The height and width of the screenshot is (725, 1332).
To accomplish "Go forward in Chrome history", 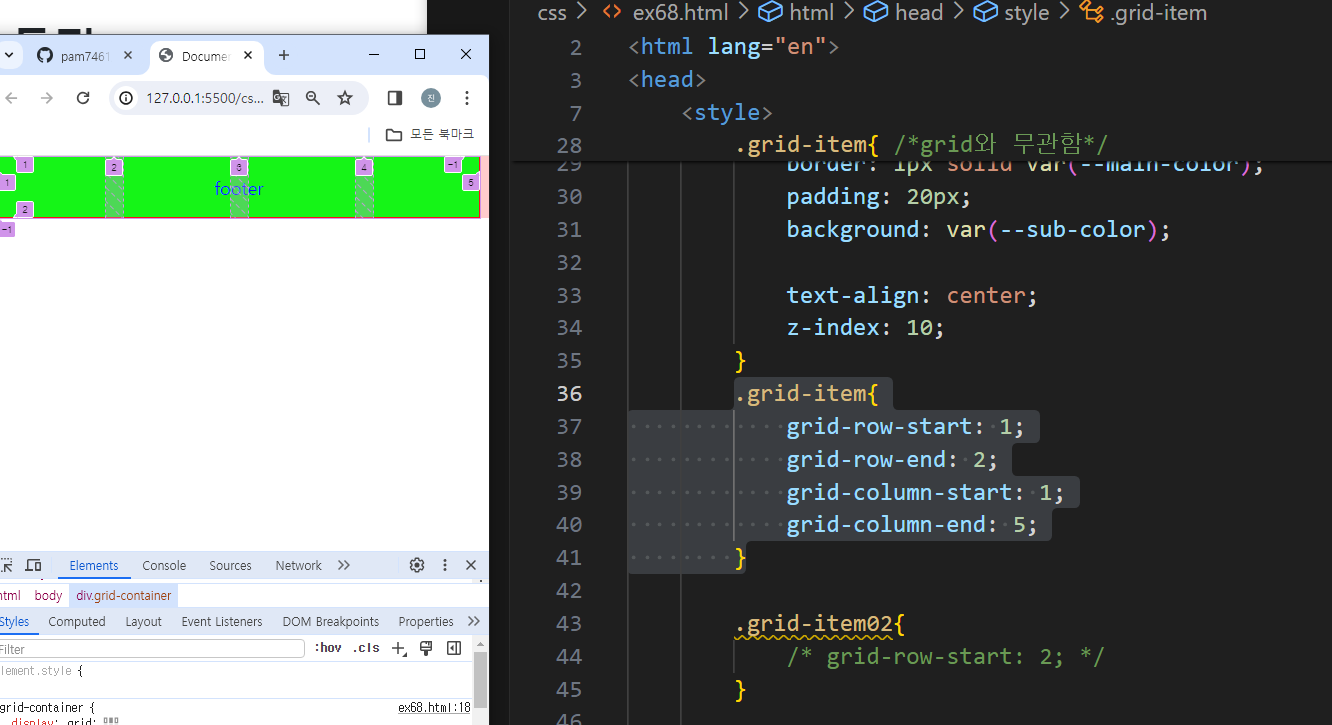I will pyautogui.click(x=47, y=98).
